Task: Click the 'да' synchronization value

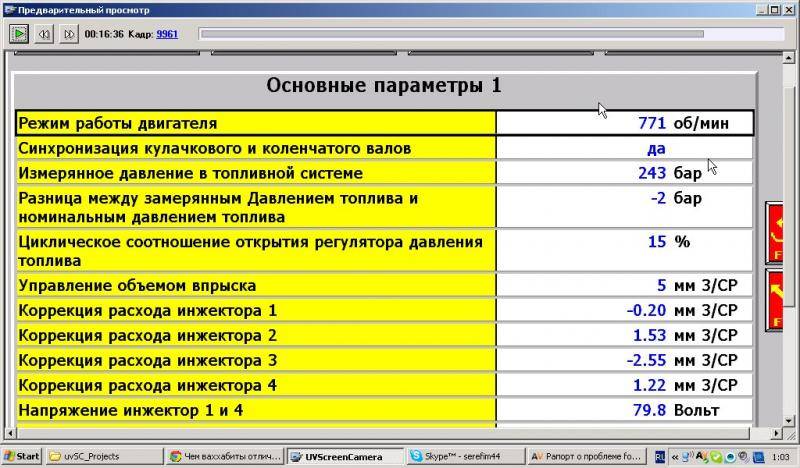Action: tap(656, 149)
